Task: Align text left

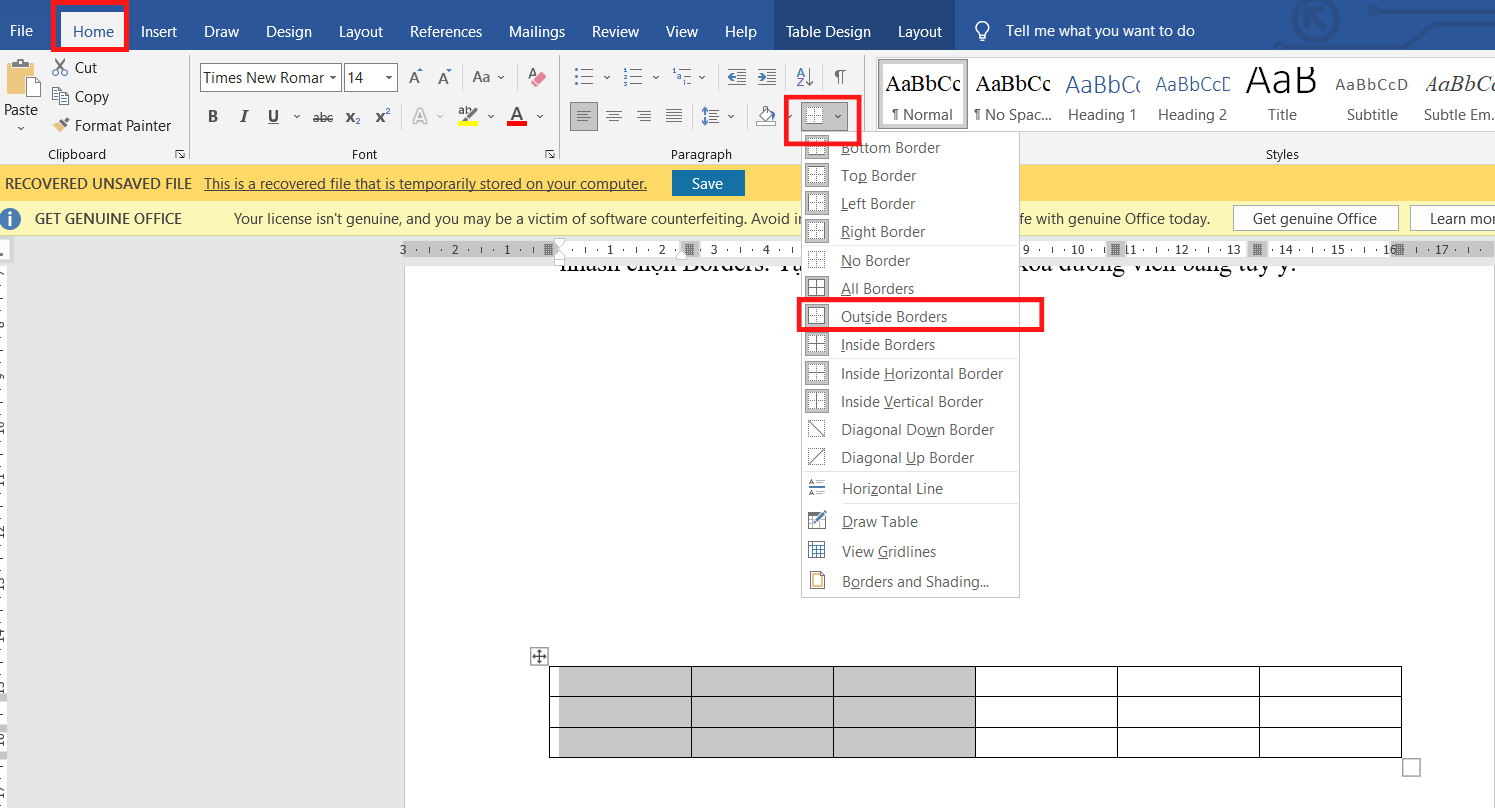Action: click(584, 117)
